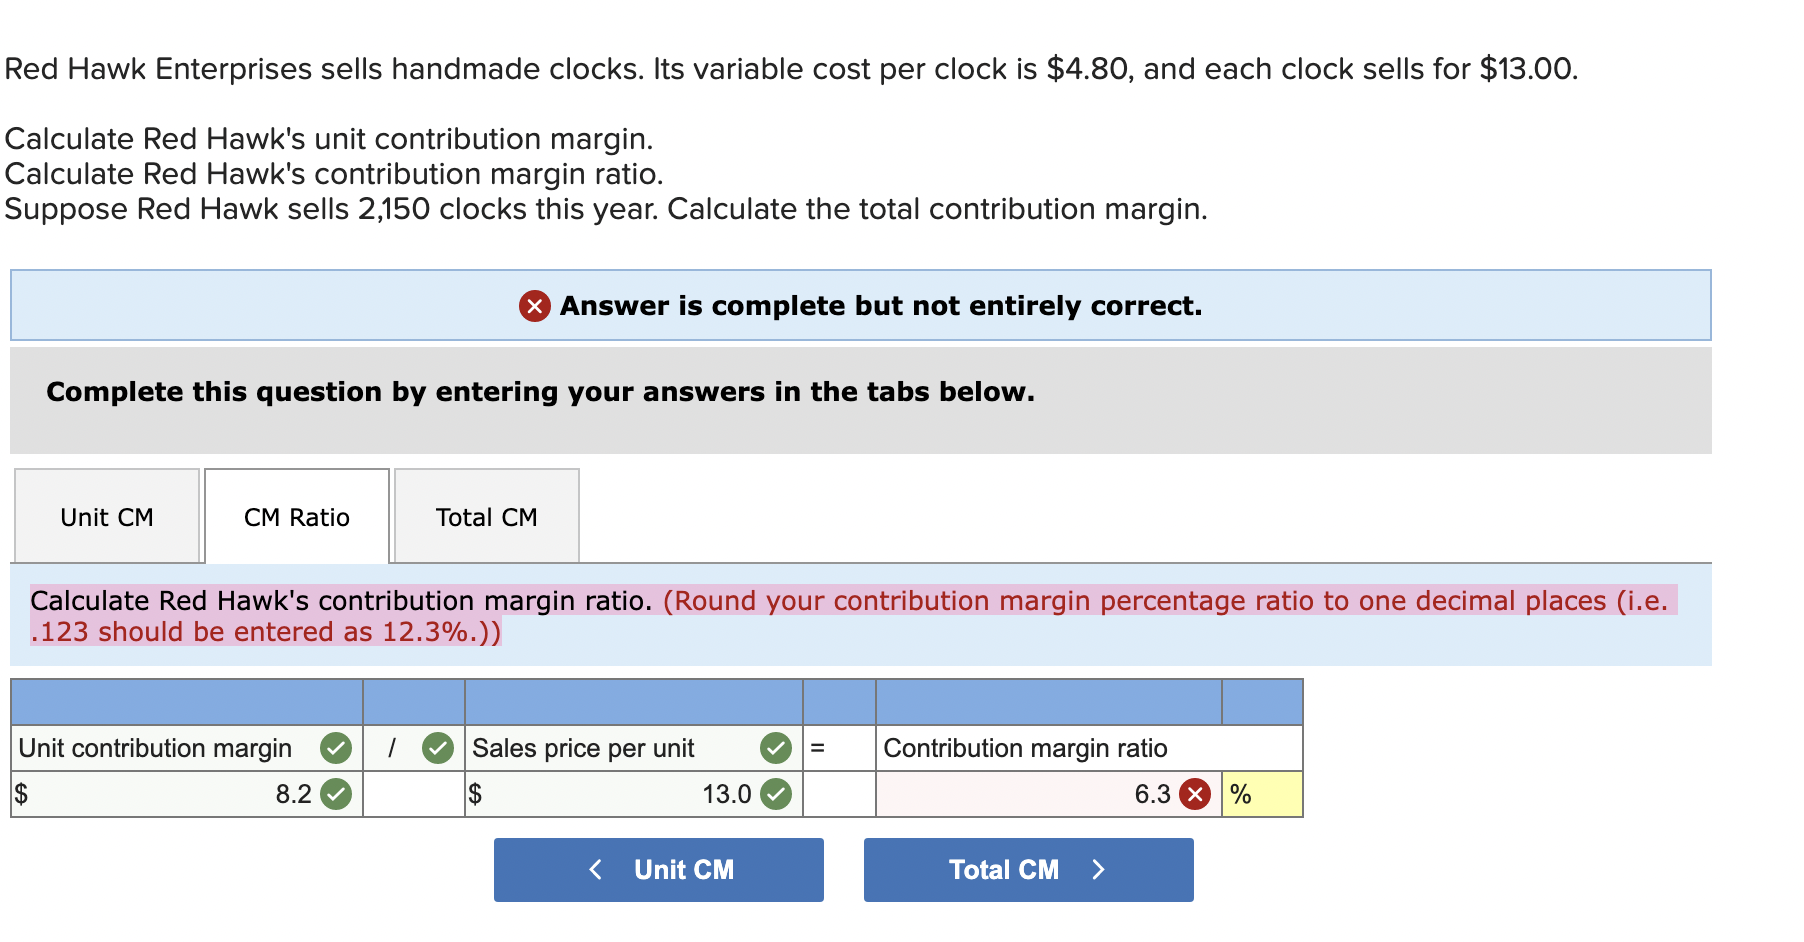This screenshot has width=1804, height=942.
Task: Click the green checkmark beside Unit contribution margin
Action: pos(337,747)
